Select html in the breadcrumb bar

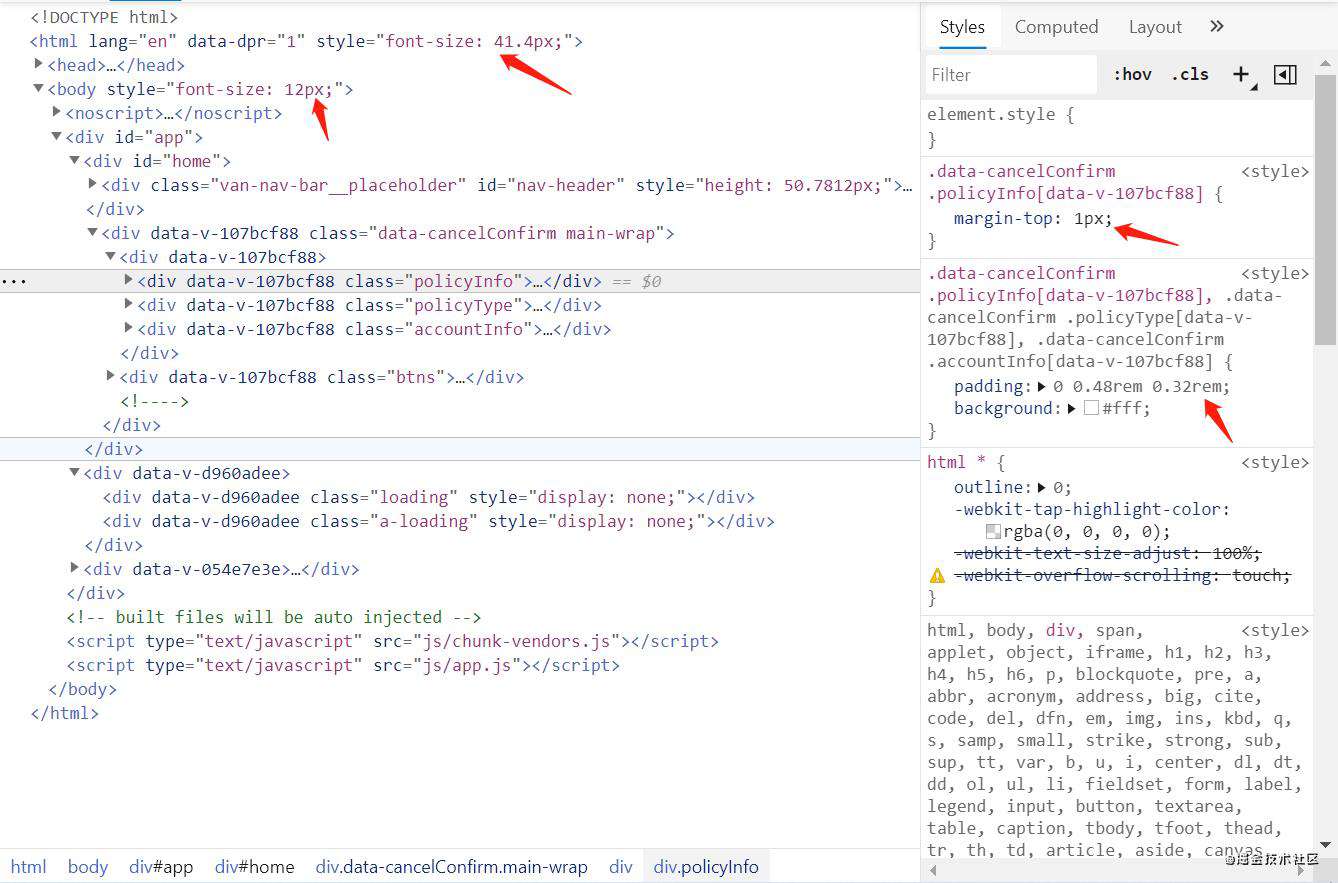point(28,867)
